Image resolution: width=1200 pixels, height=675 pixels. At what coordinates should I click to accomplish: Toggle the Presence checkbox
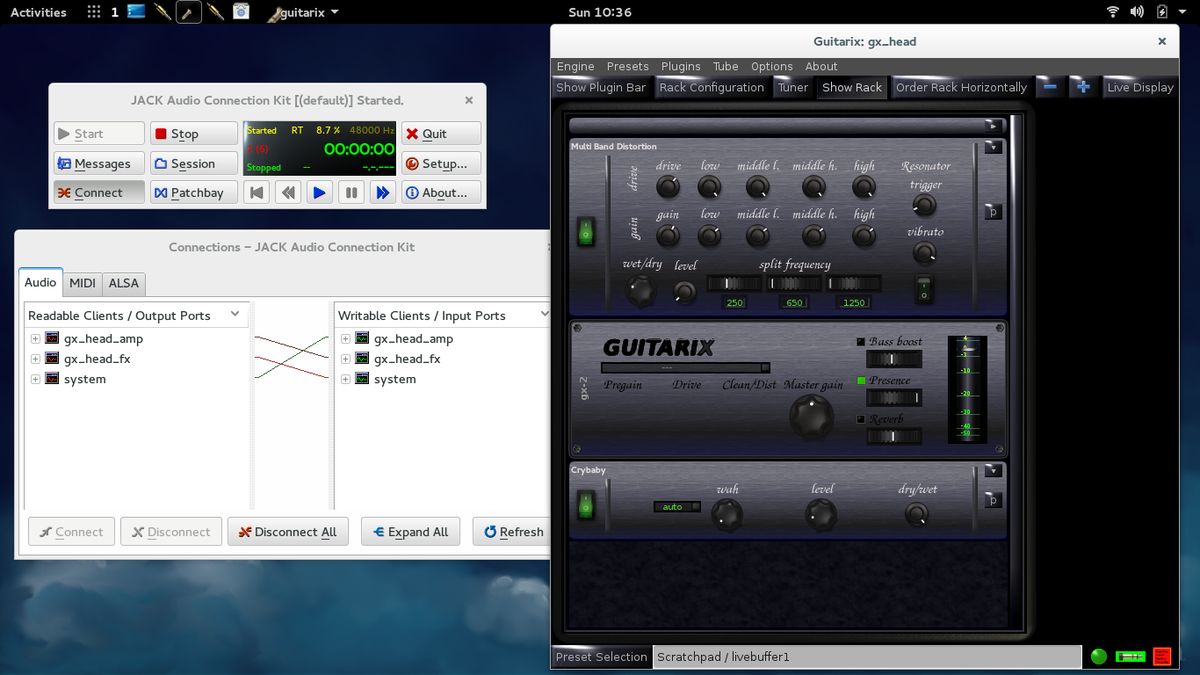tap(861, 381)
